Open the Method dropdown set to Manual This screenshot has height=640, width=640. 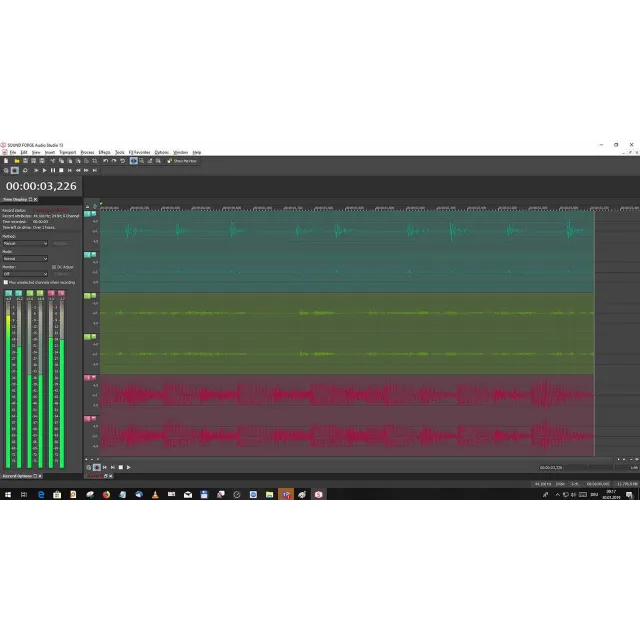(x=25, y=243)
